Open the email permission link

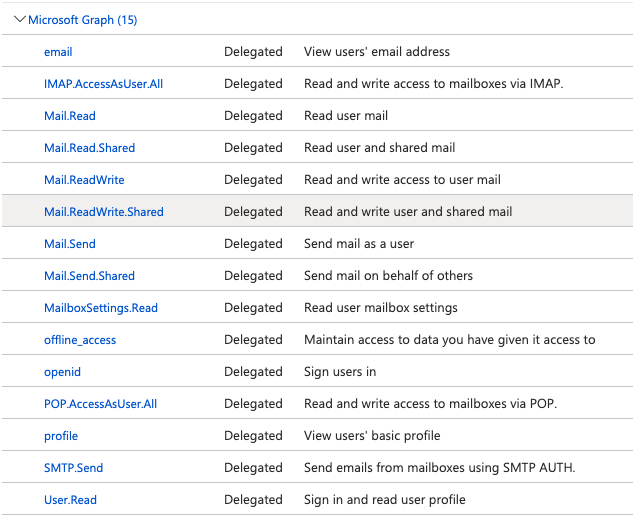pyautogui.click(x=58, y=52)
